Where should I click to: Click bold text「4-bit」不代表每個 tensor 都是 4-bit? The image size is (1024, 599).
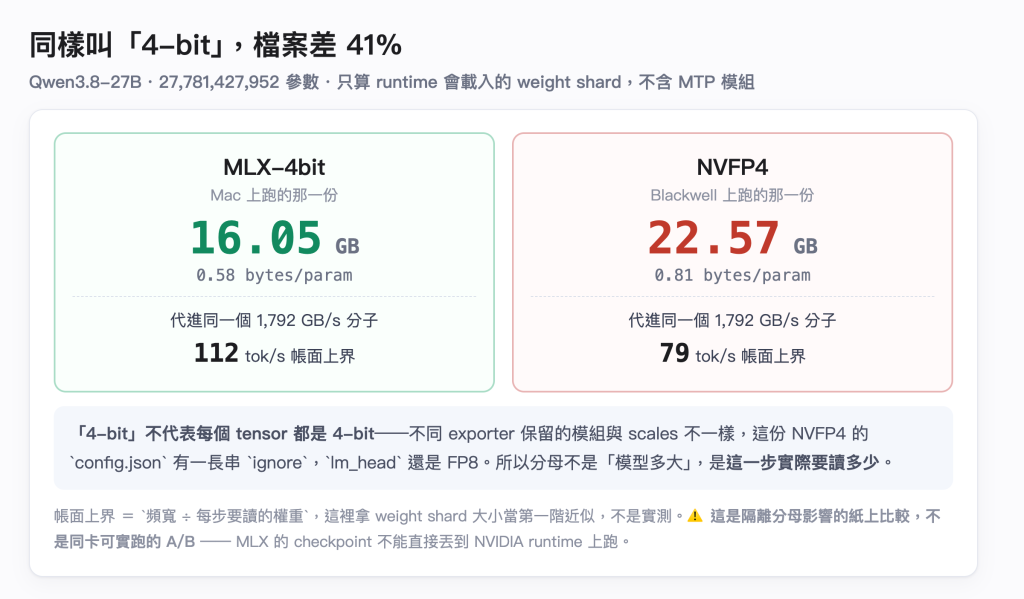point(224,434)
